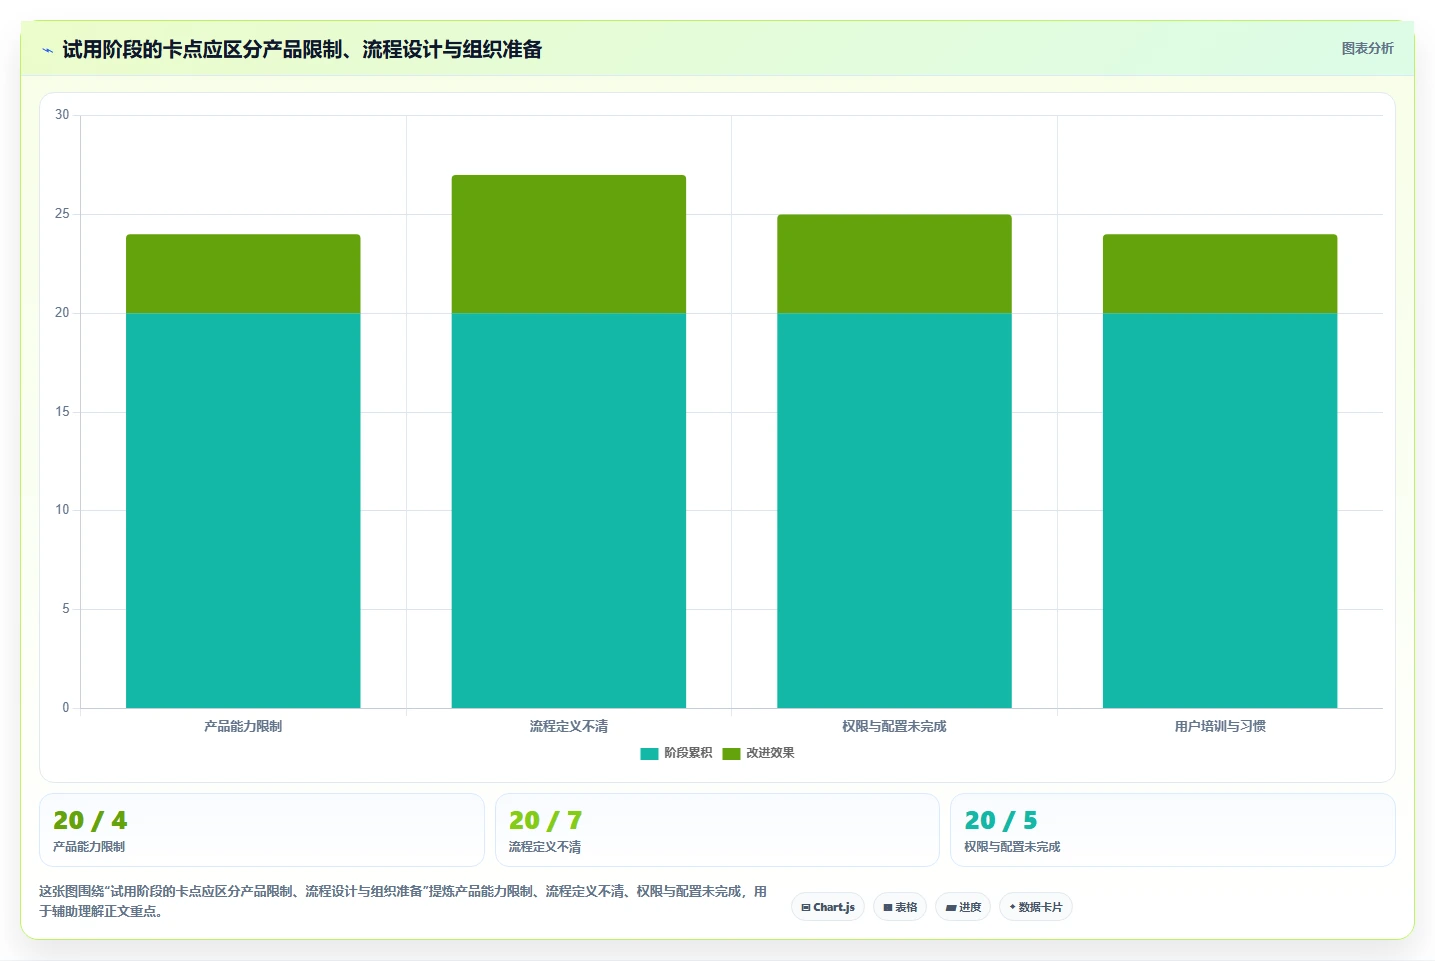Click the icon inside the 数据卡片 tag
The width and height of the screenshot is (1435, 961).
1012,907
